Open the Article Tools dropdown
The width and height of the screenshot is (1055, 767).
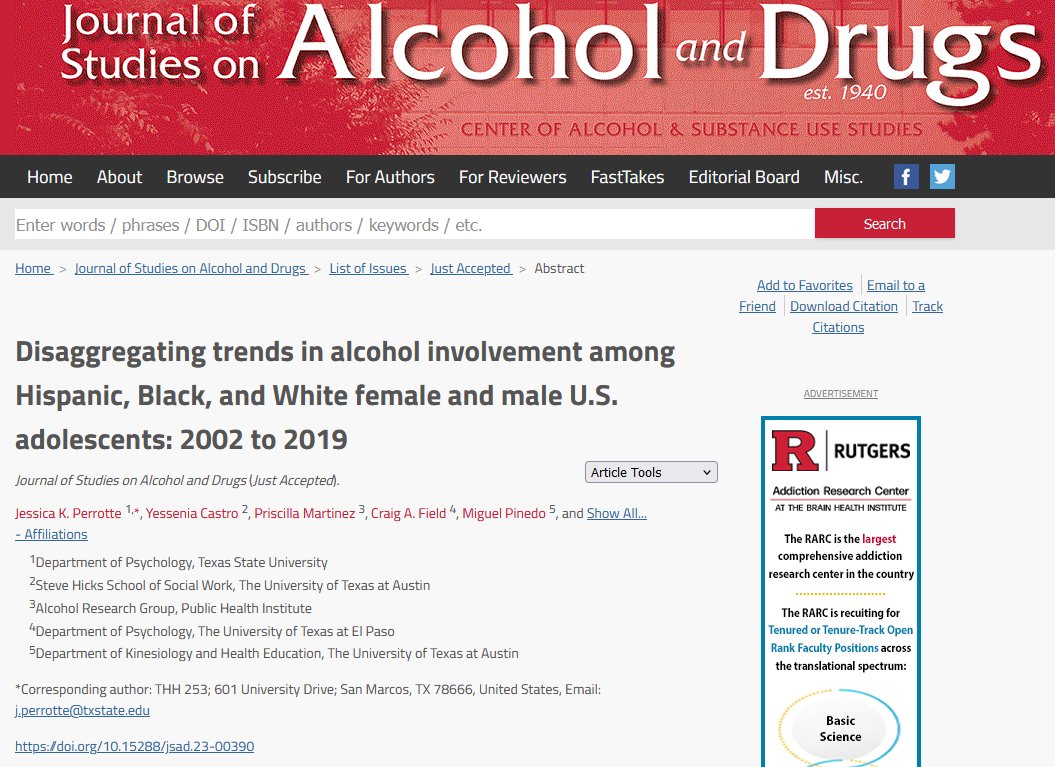coord(651,472)
